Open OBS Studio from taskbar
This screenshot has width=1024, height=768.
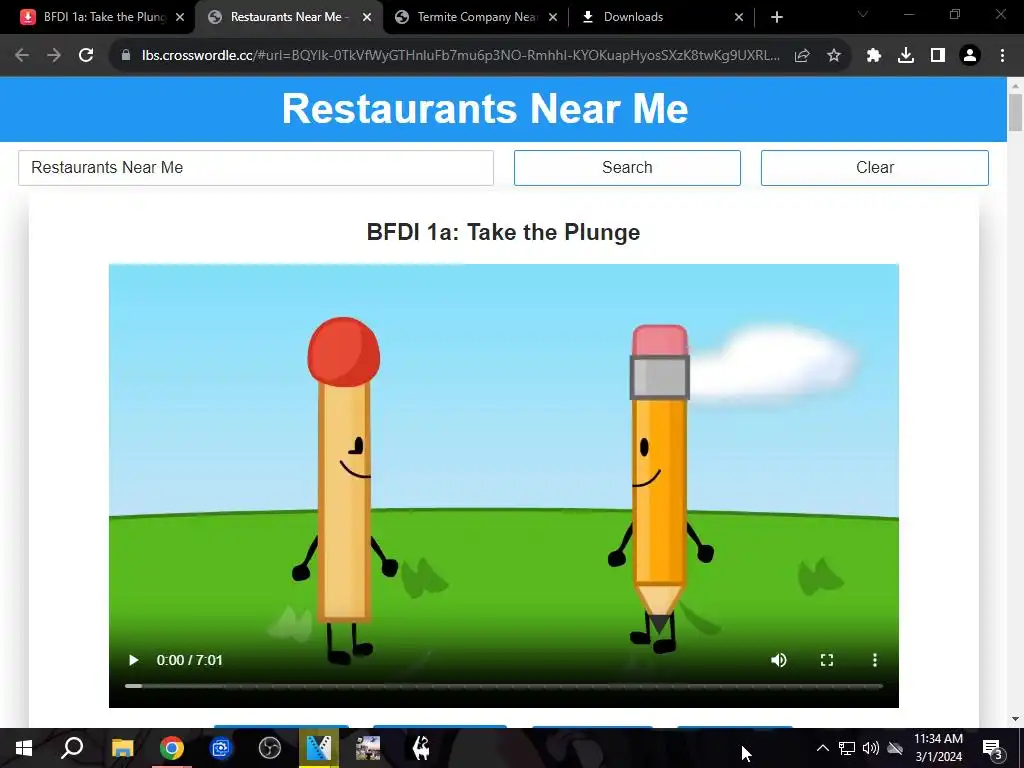pos(270,748)
